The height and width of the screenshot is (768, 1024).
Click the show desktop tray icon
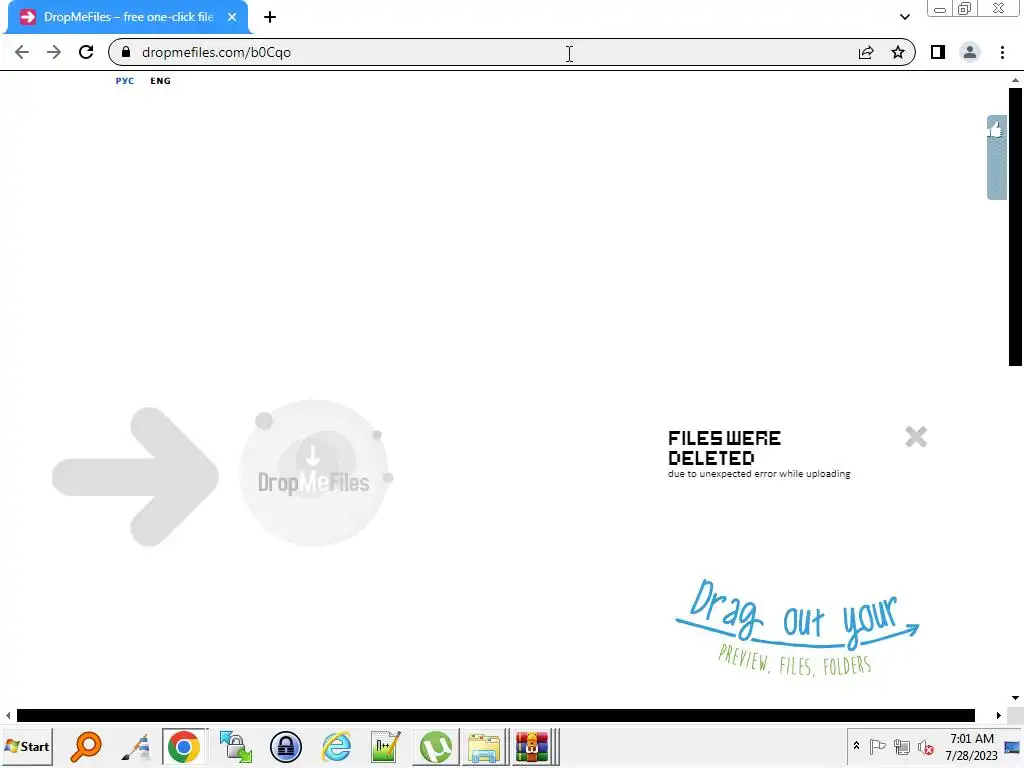(1012, 747)
